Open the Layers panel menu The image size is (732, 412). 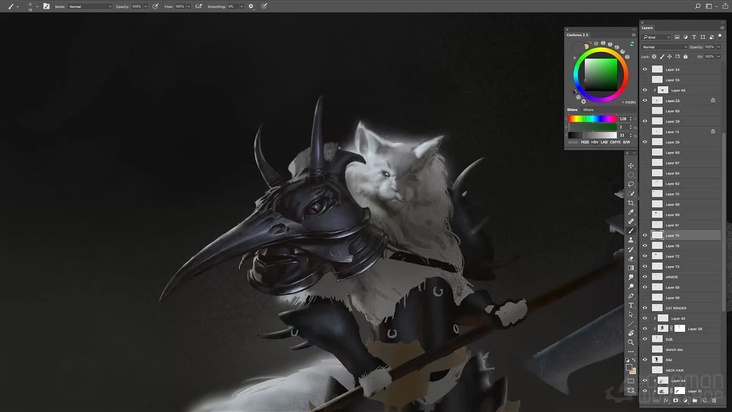coord(722,28)
